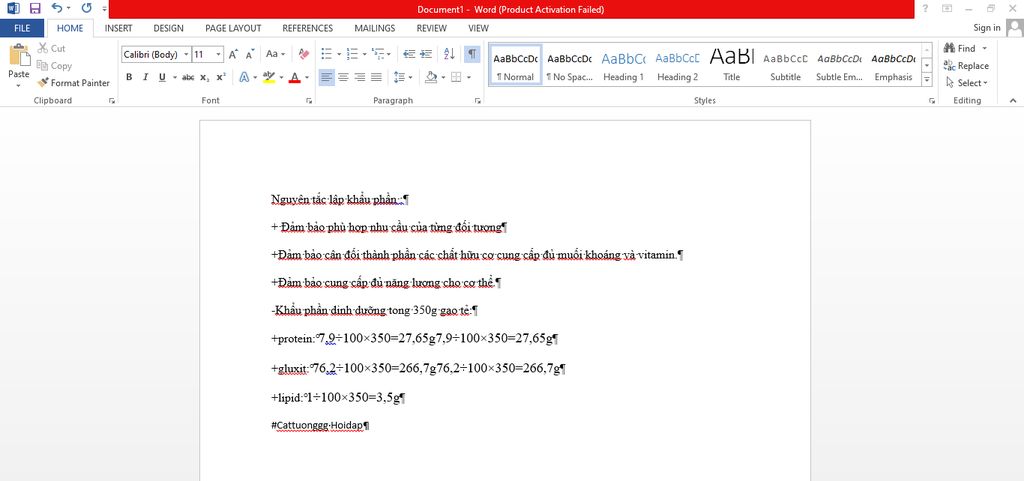Screen dimensions: 1024x481
Task: Toggle Strikethrough formatting
Action: [188, 77]
